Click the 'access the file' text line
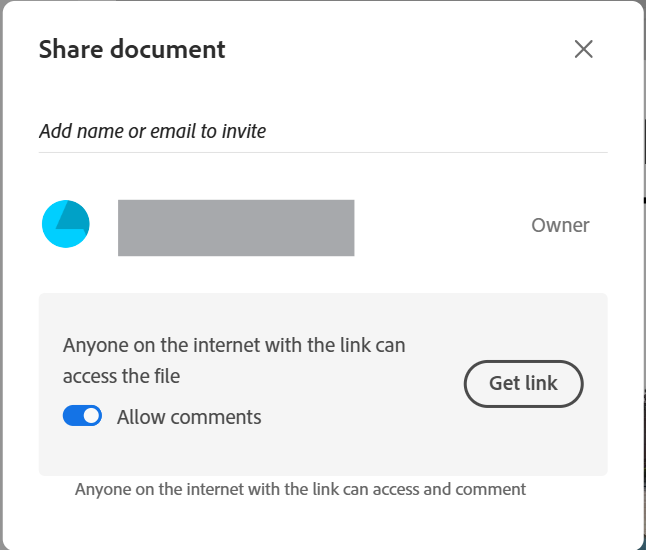Viewport: 646px width, 550px height. click(x=121, y=377)
